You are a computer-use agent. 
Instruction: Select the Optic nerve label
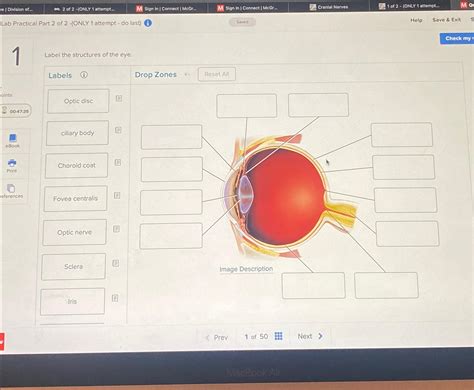[74, 232]
